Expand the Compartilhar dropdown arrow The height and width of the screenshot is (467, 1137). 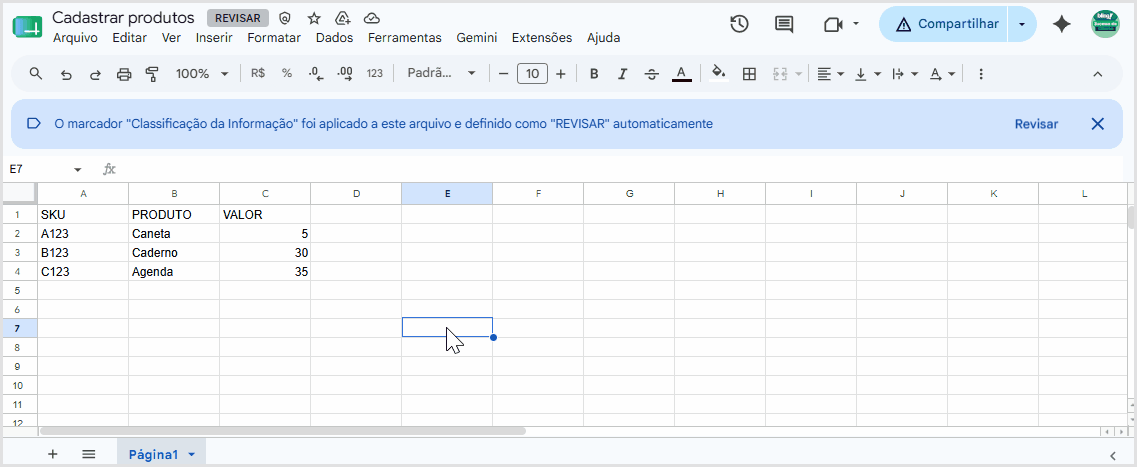tap(1022, 24)
